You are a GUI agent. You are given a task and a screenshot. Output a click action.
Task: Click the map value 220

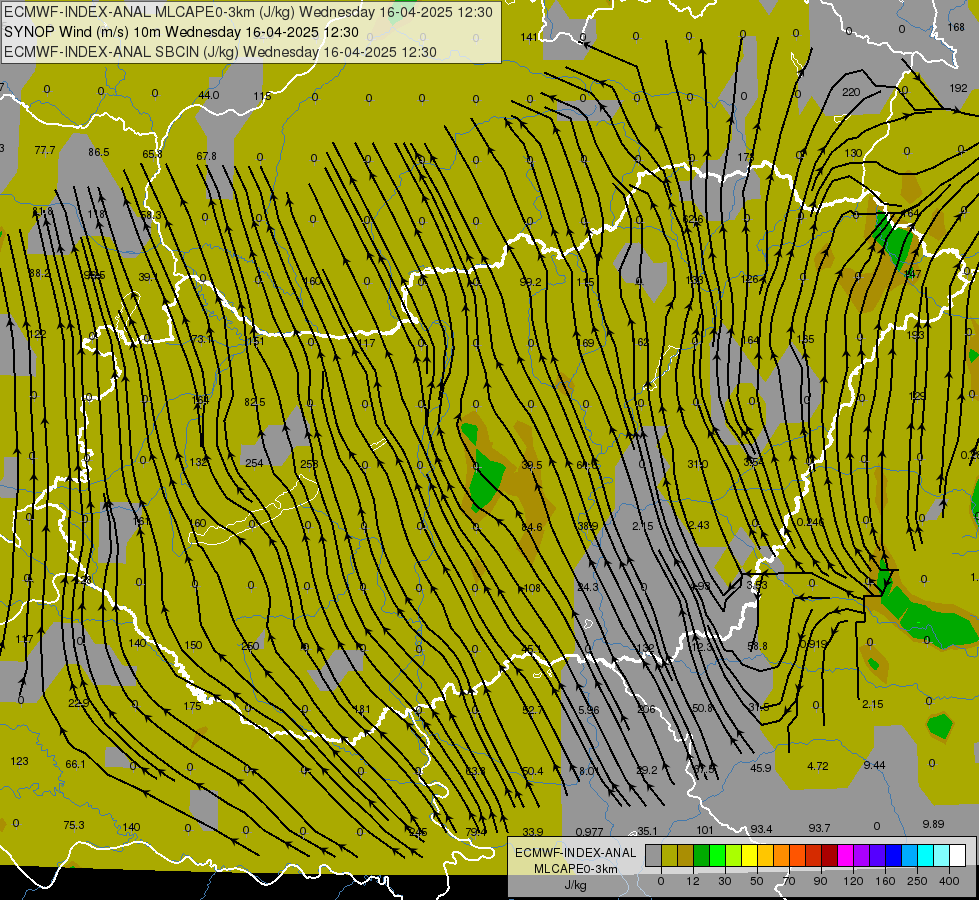(x=851, y=92)
